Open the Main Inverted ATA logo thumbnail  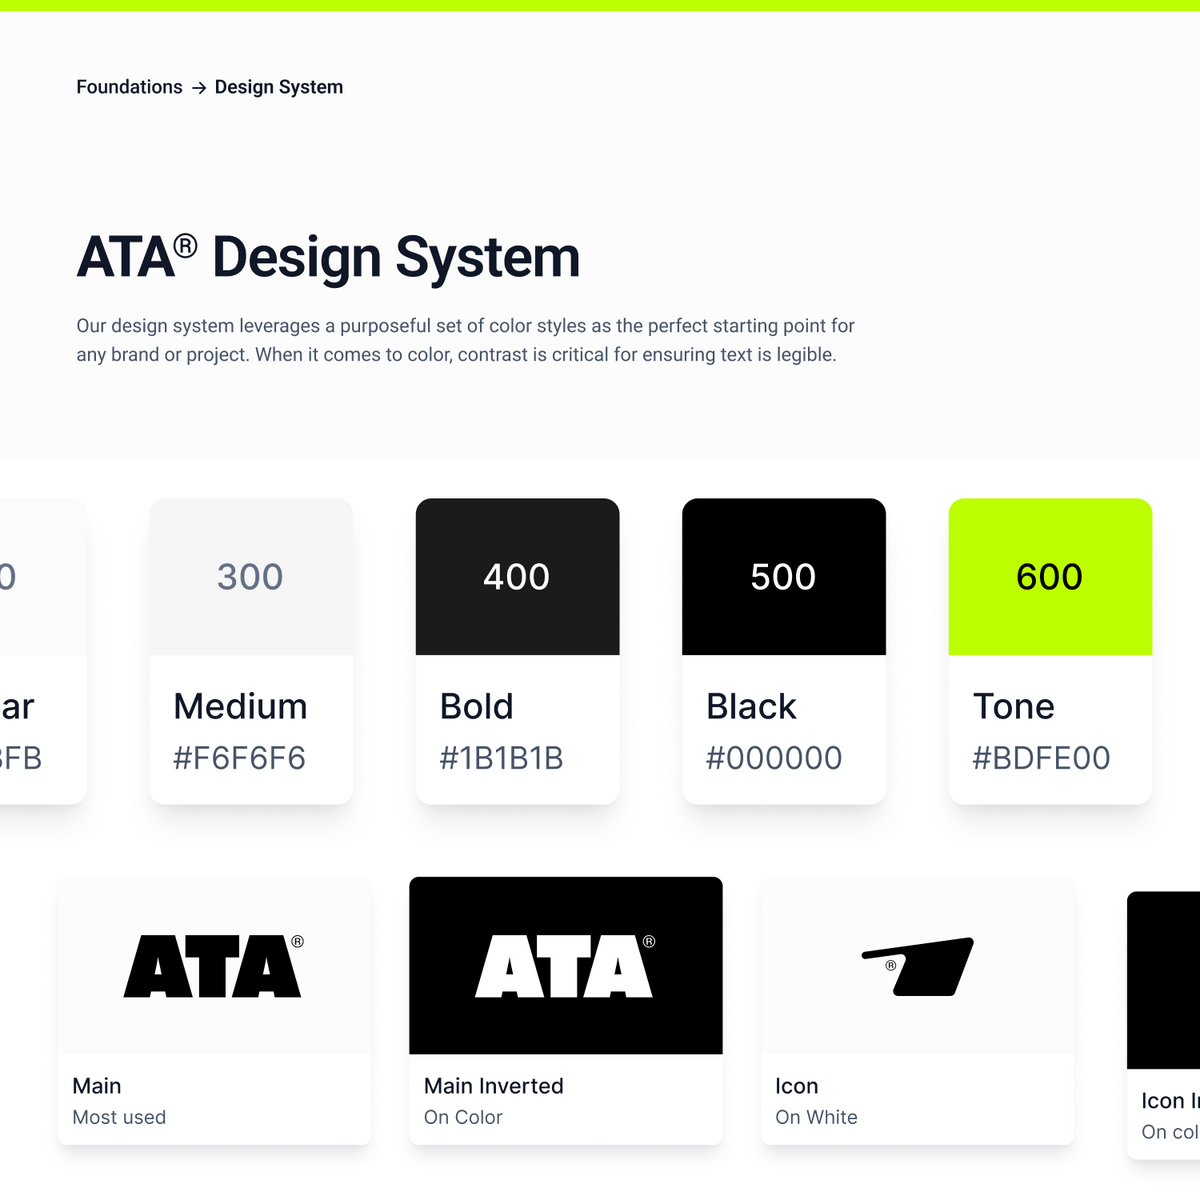[566, 966]
